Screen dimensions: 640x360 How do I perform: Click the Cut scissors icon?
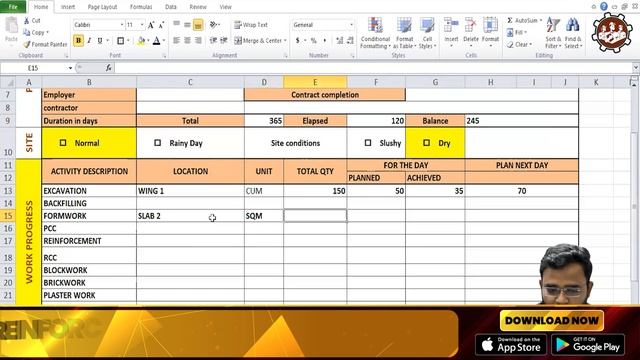click(x=27, y=20)
